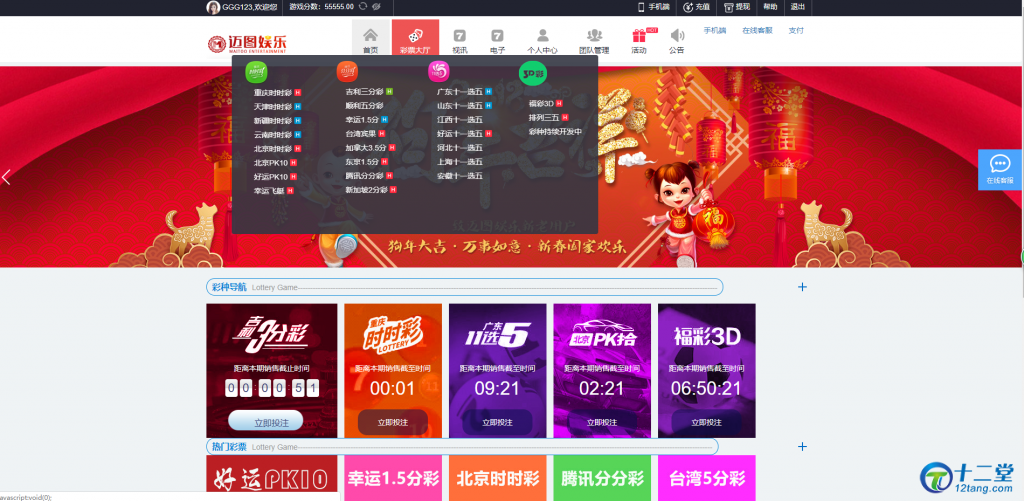Open the 公告 speaker announcement tab
Image resolution: width=1024 pixels, height=501 pixels.
click(x=677, y=41)
